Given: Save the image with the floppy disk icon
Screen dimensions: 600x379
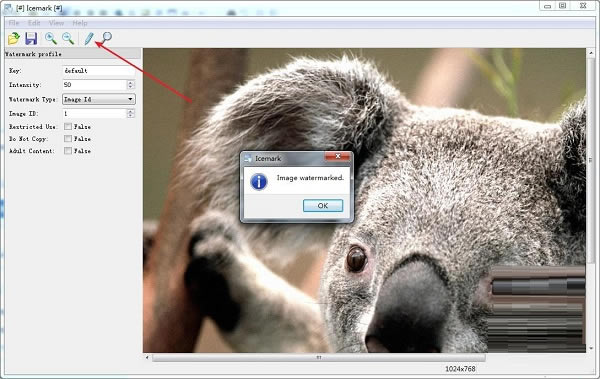Looking at the screenshot, I should click(x=31, y=38).
